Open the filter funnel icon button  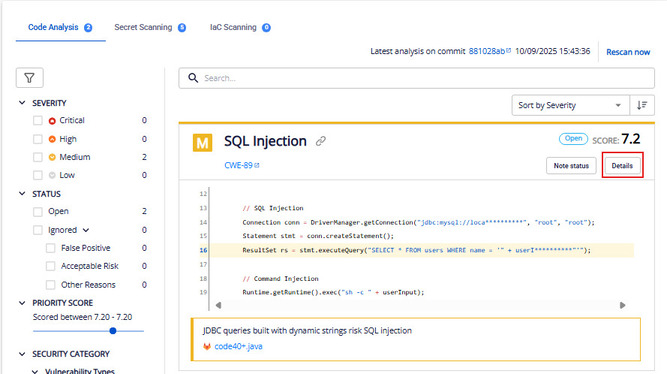(x=29, y=78)
